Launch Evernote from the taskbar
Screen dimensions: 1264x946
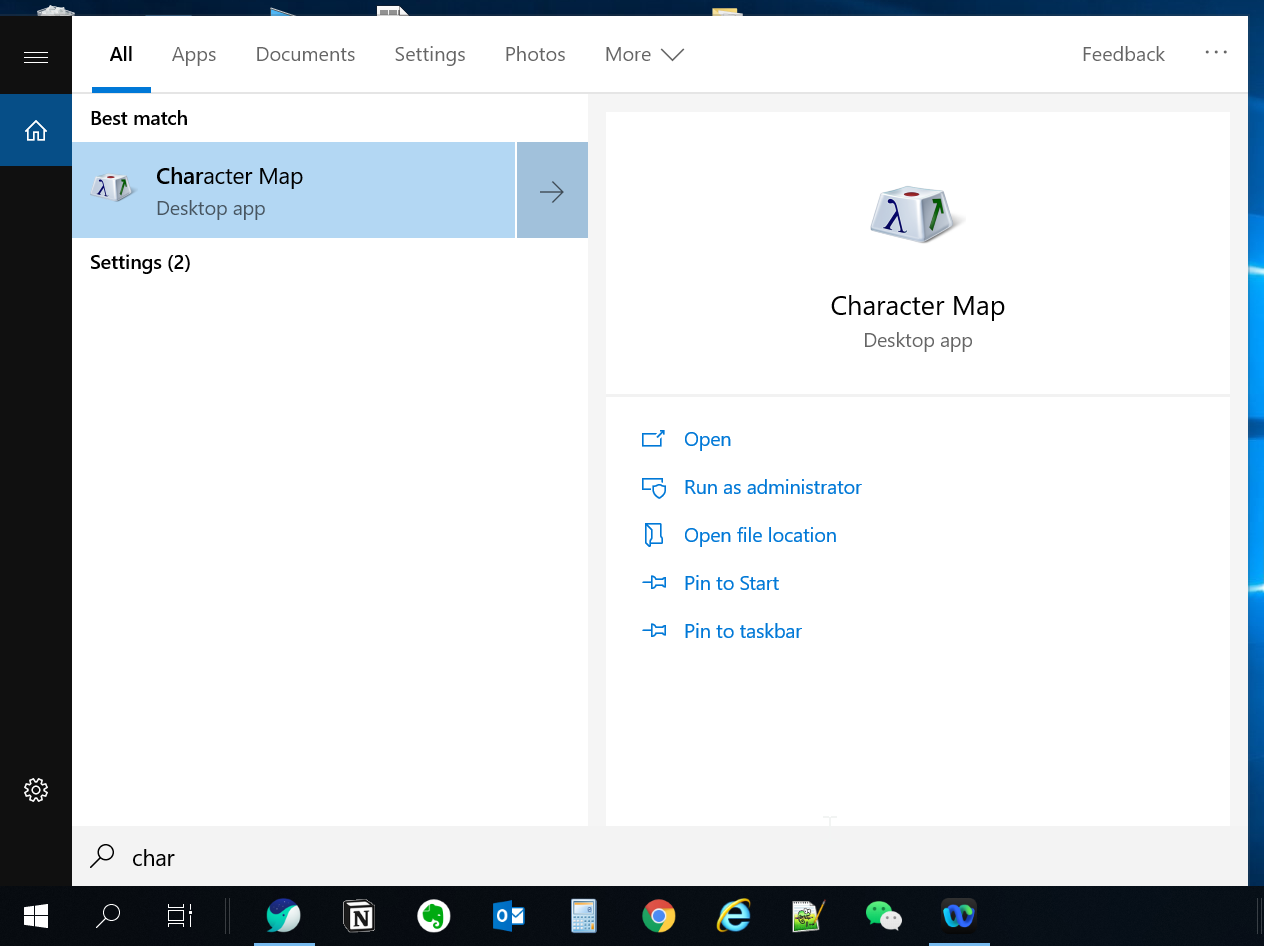click(x=434, y=916)
